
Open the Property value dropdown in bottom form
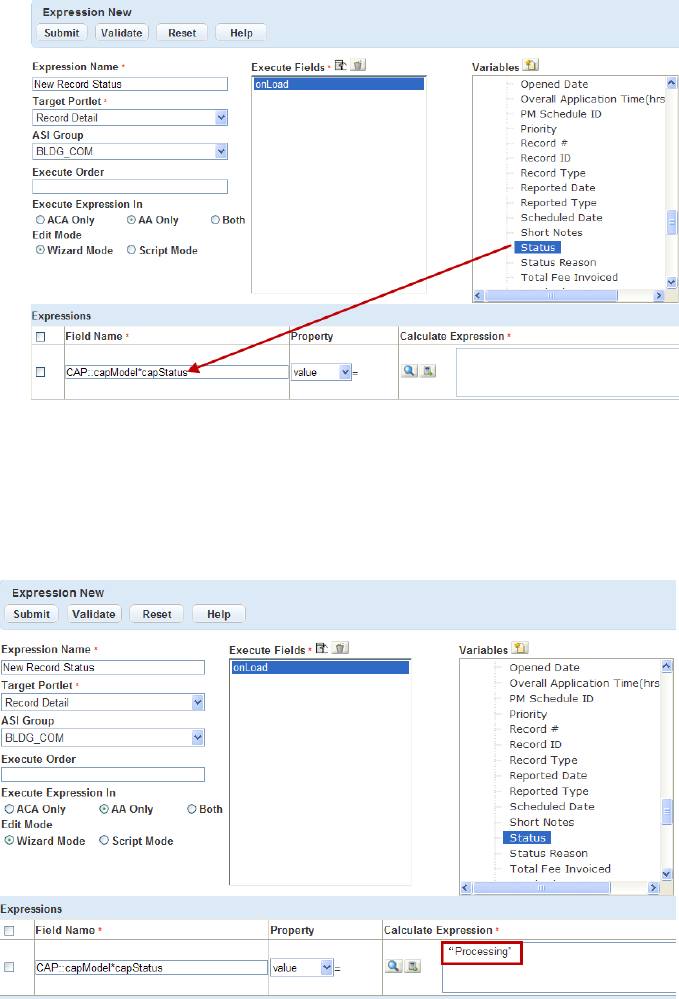tap(327, 967)
